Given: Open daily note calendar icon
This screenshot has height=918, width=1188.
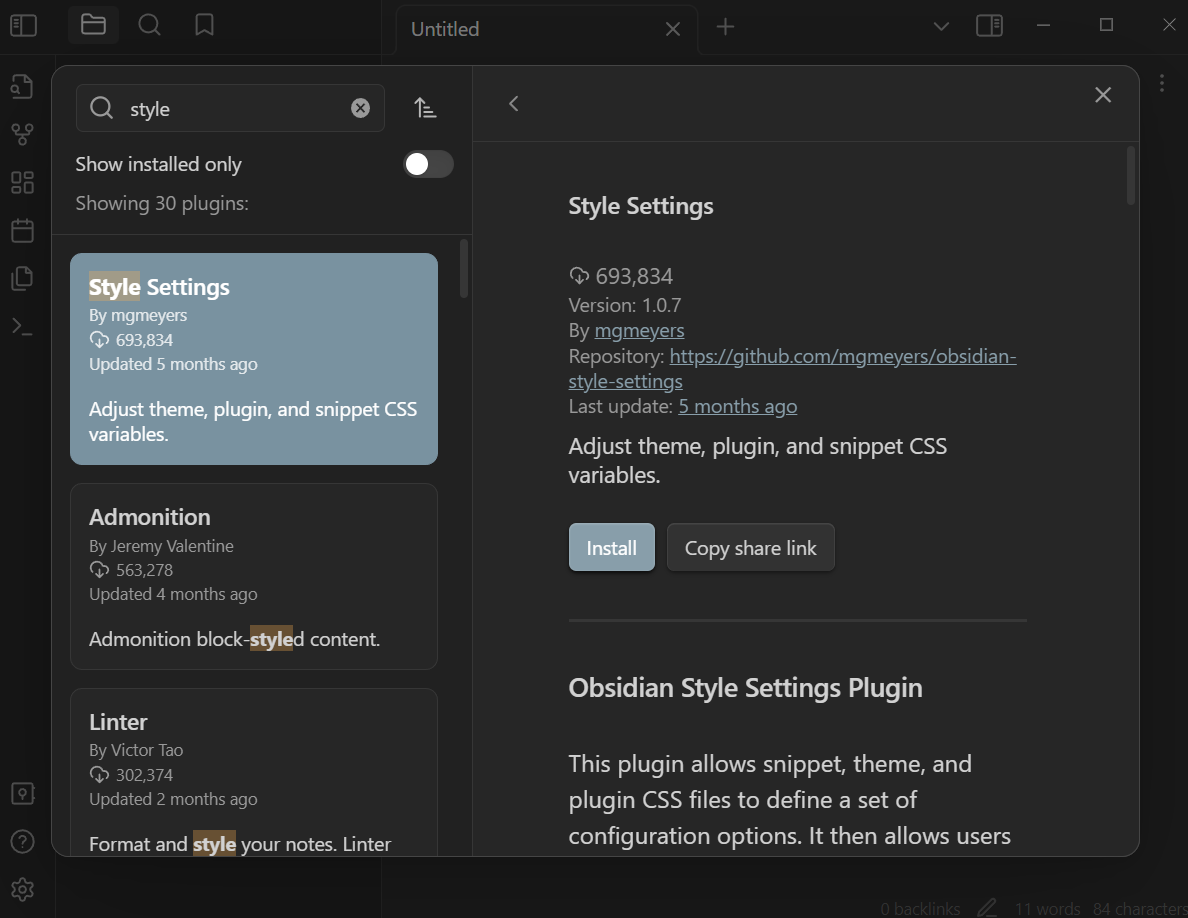Looking at the screenshot, I should coord(22,230).
